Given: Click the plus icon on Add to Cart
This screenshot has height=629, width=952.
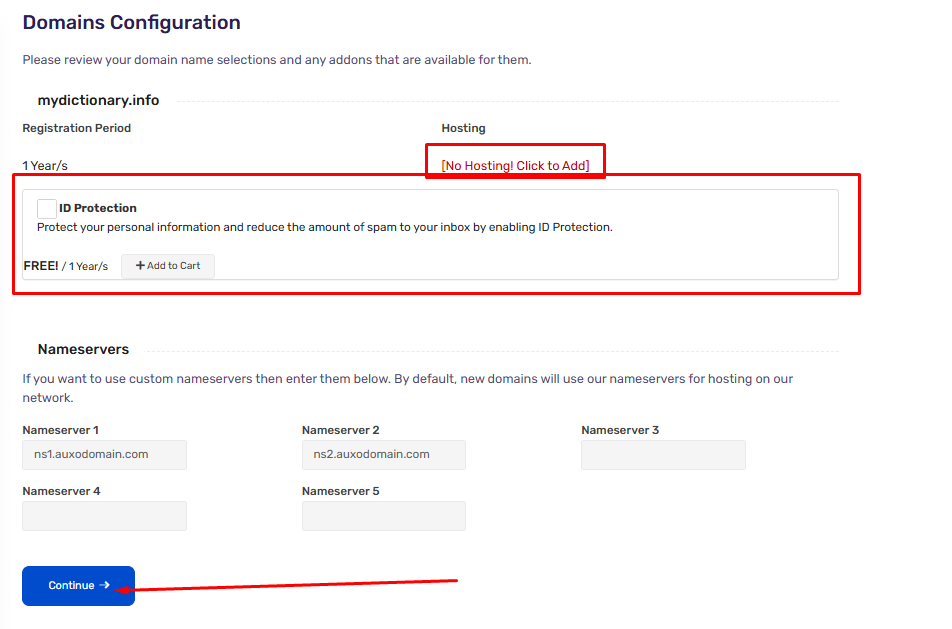Looking at the screenshot, I should click(x=140, y=266).
